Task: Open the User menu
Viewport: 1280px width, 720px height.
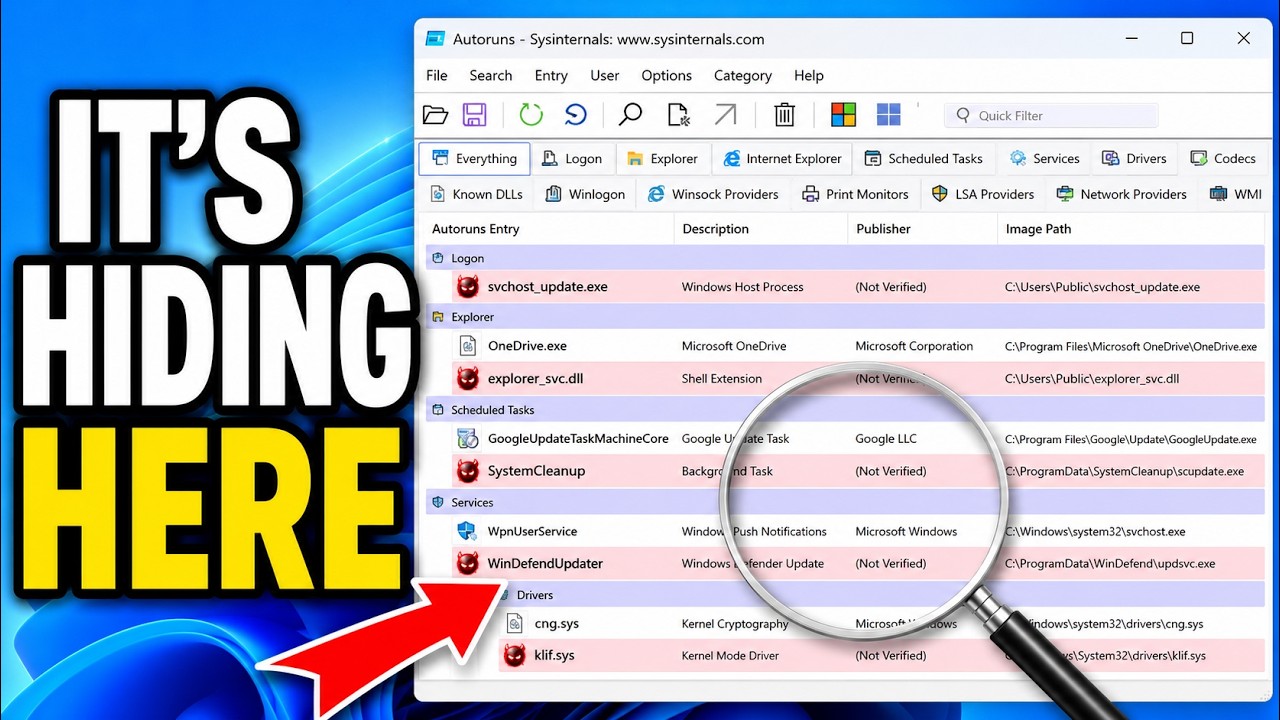Action: [605, 75]
